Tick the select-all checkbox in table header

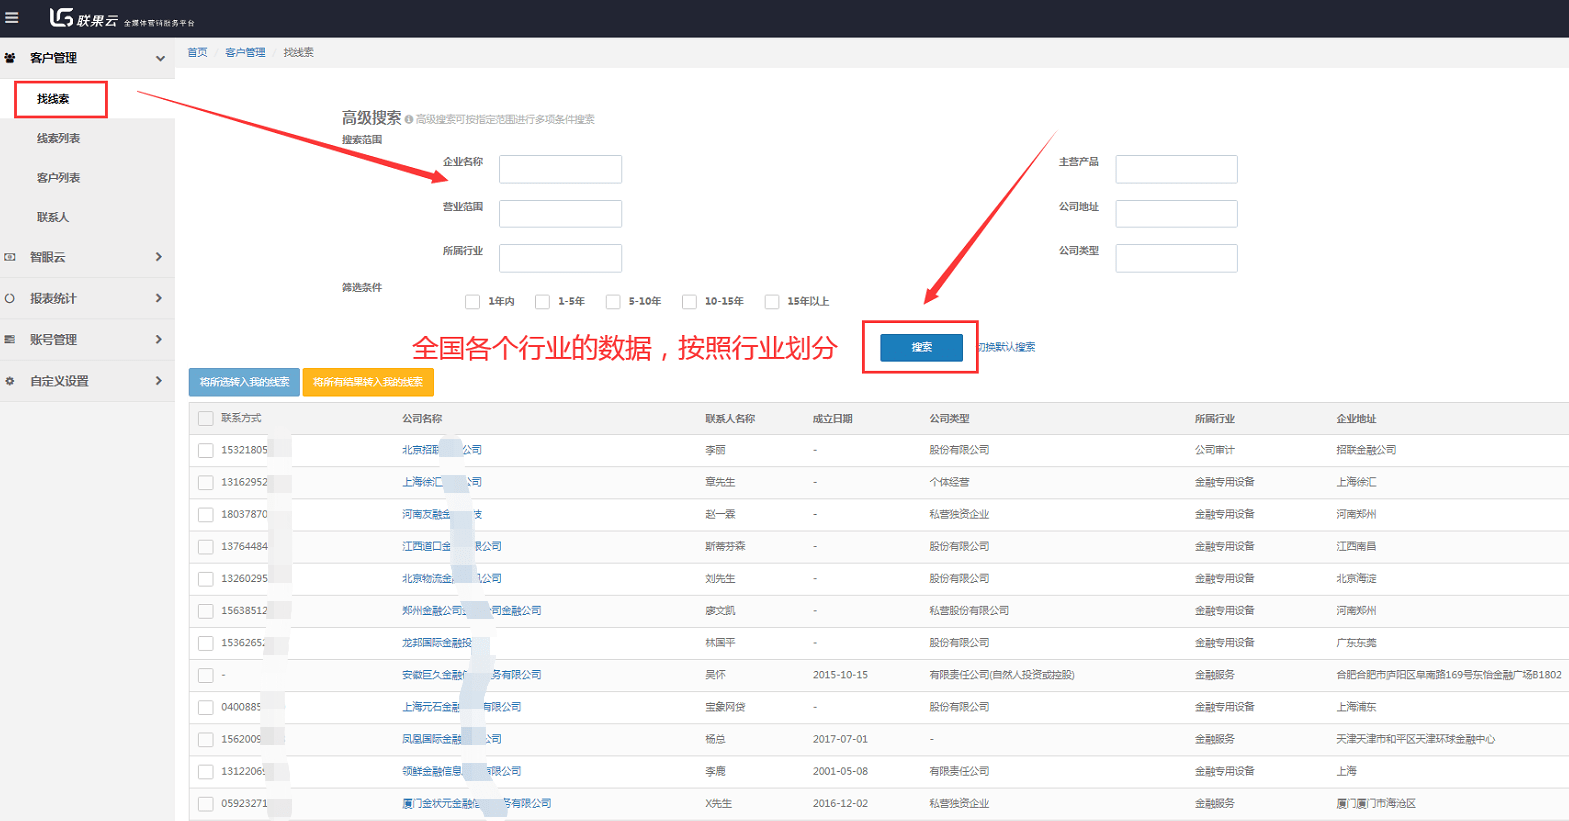click(x=205, y=419)
